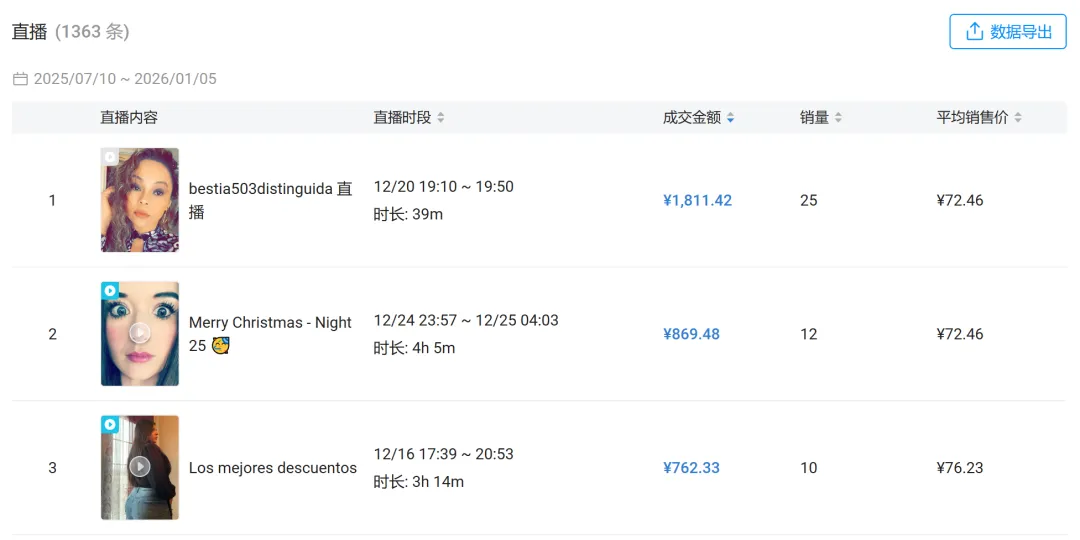Open the Los mejores descuentos title
1080x540 pixels.
click(x=272, y=468)
